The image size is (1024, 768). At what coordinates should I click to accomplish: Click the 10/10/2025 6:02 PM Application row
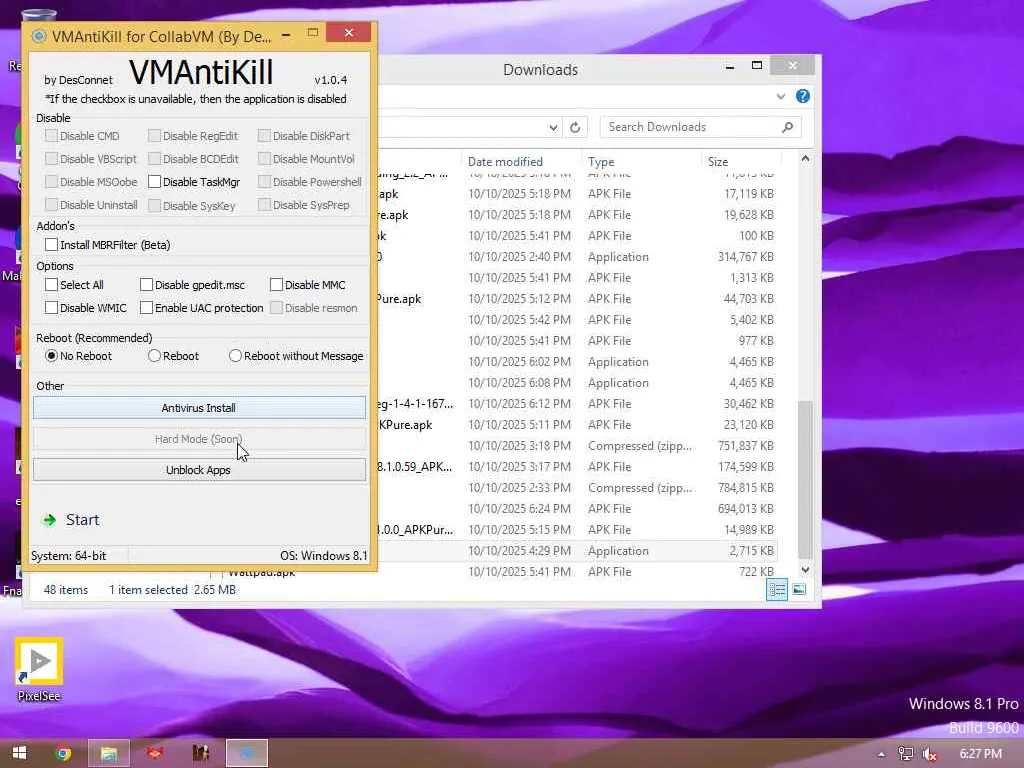pyautogui.click(x=578, y=362)
